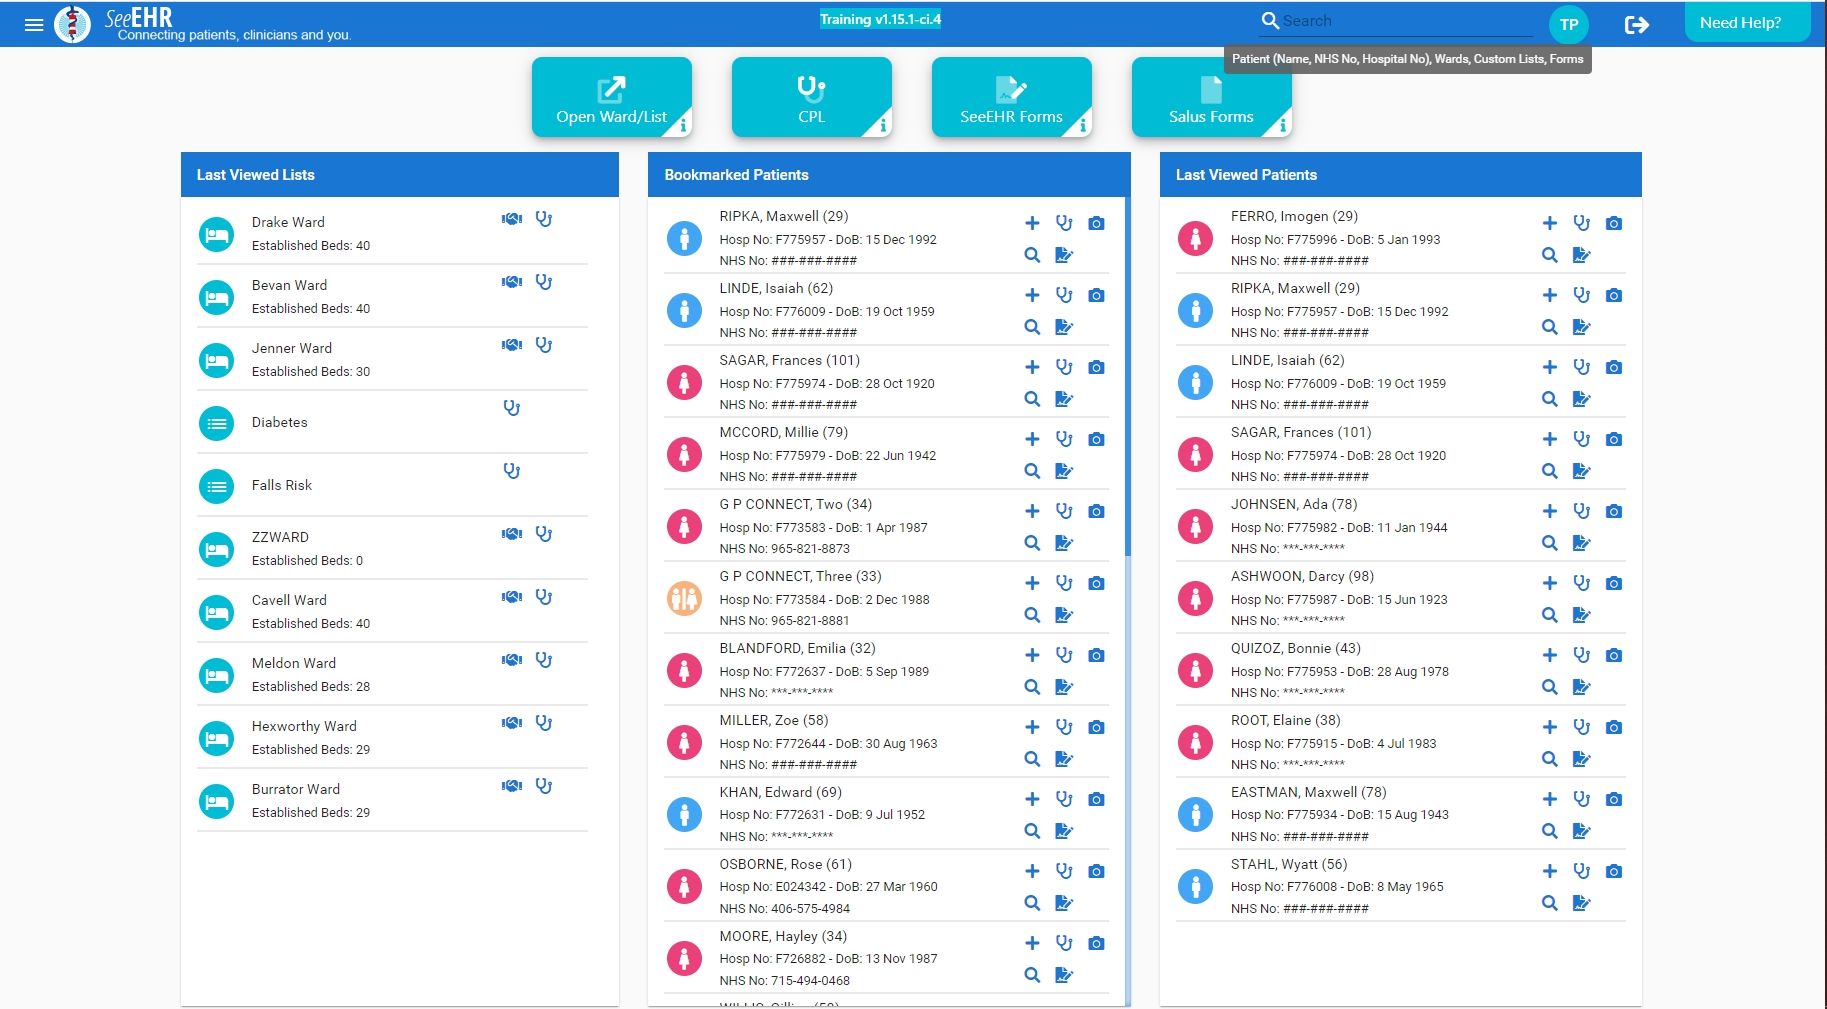Show info for the CPL tile

pyautogui.click(x=883, y=126)
